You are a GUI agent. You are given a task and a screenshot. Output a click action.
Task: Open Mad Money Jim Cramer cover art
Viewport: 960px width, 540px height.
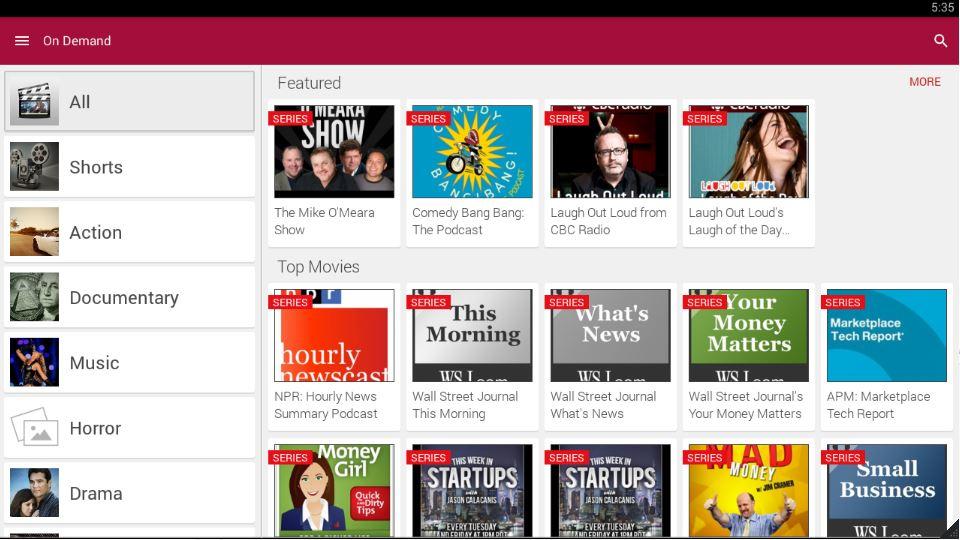coord(749,490)
